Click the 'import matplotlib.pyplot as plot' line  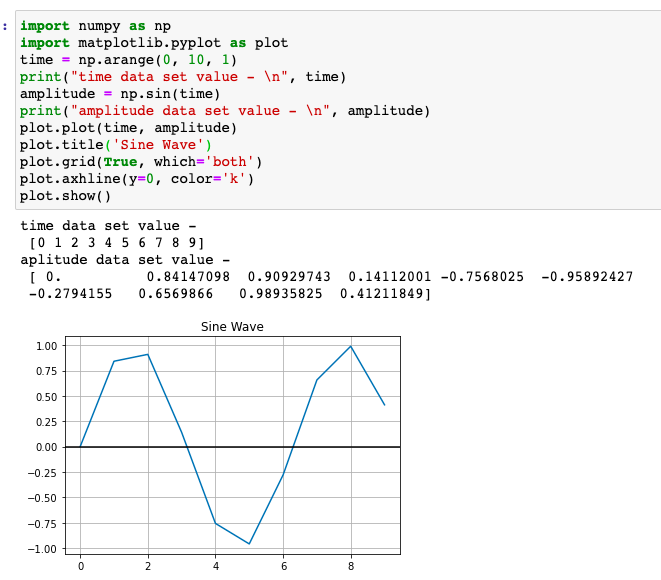coord(154,43)
